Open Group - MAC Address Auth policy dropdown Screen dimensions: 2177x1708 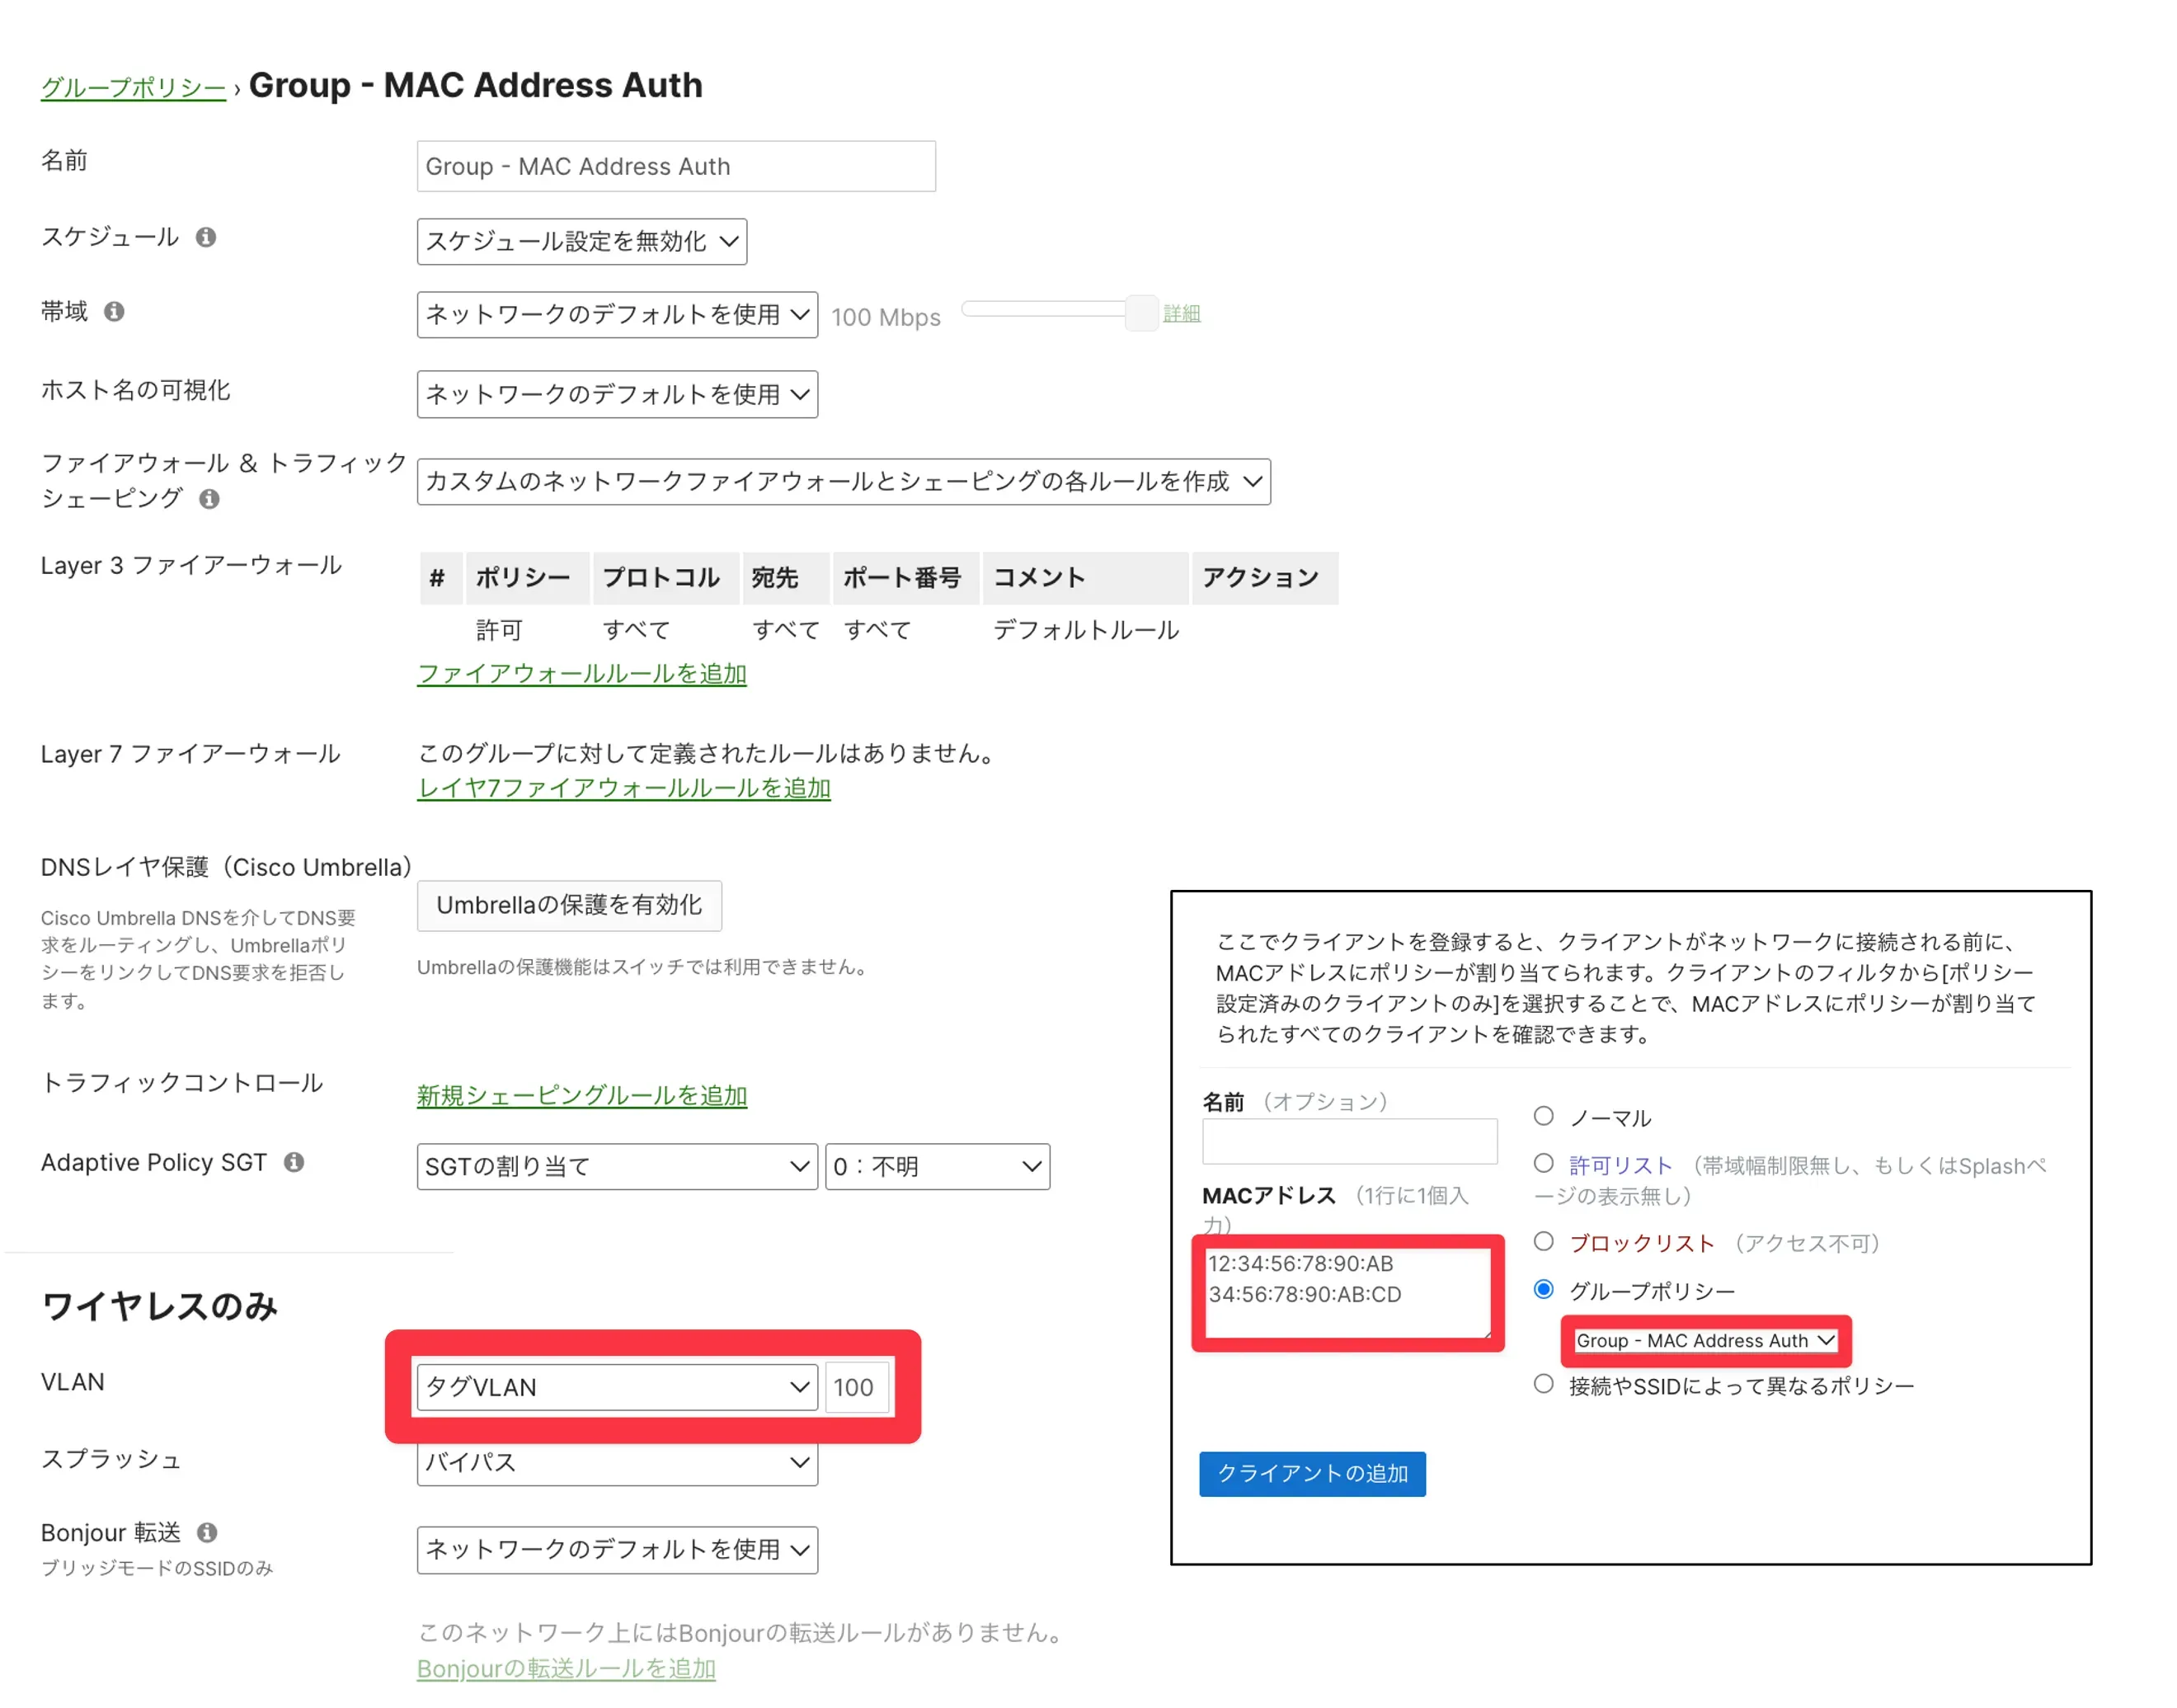[x=1706, y=1342]
